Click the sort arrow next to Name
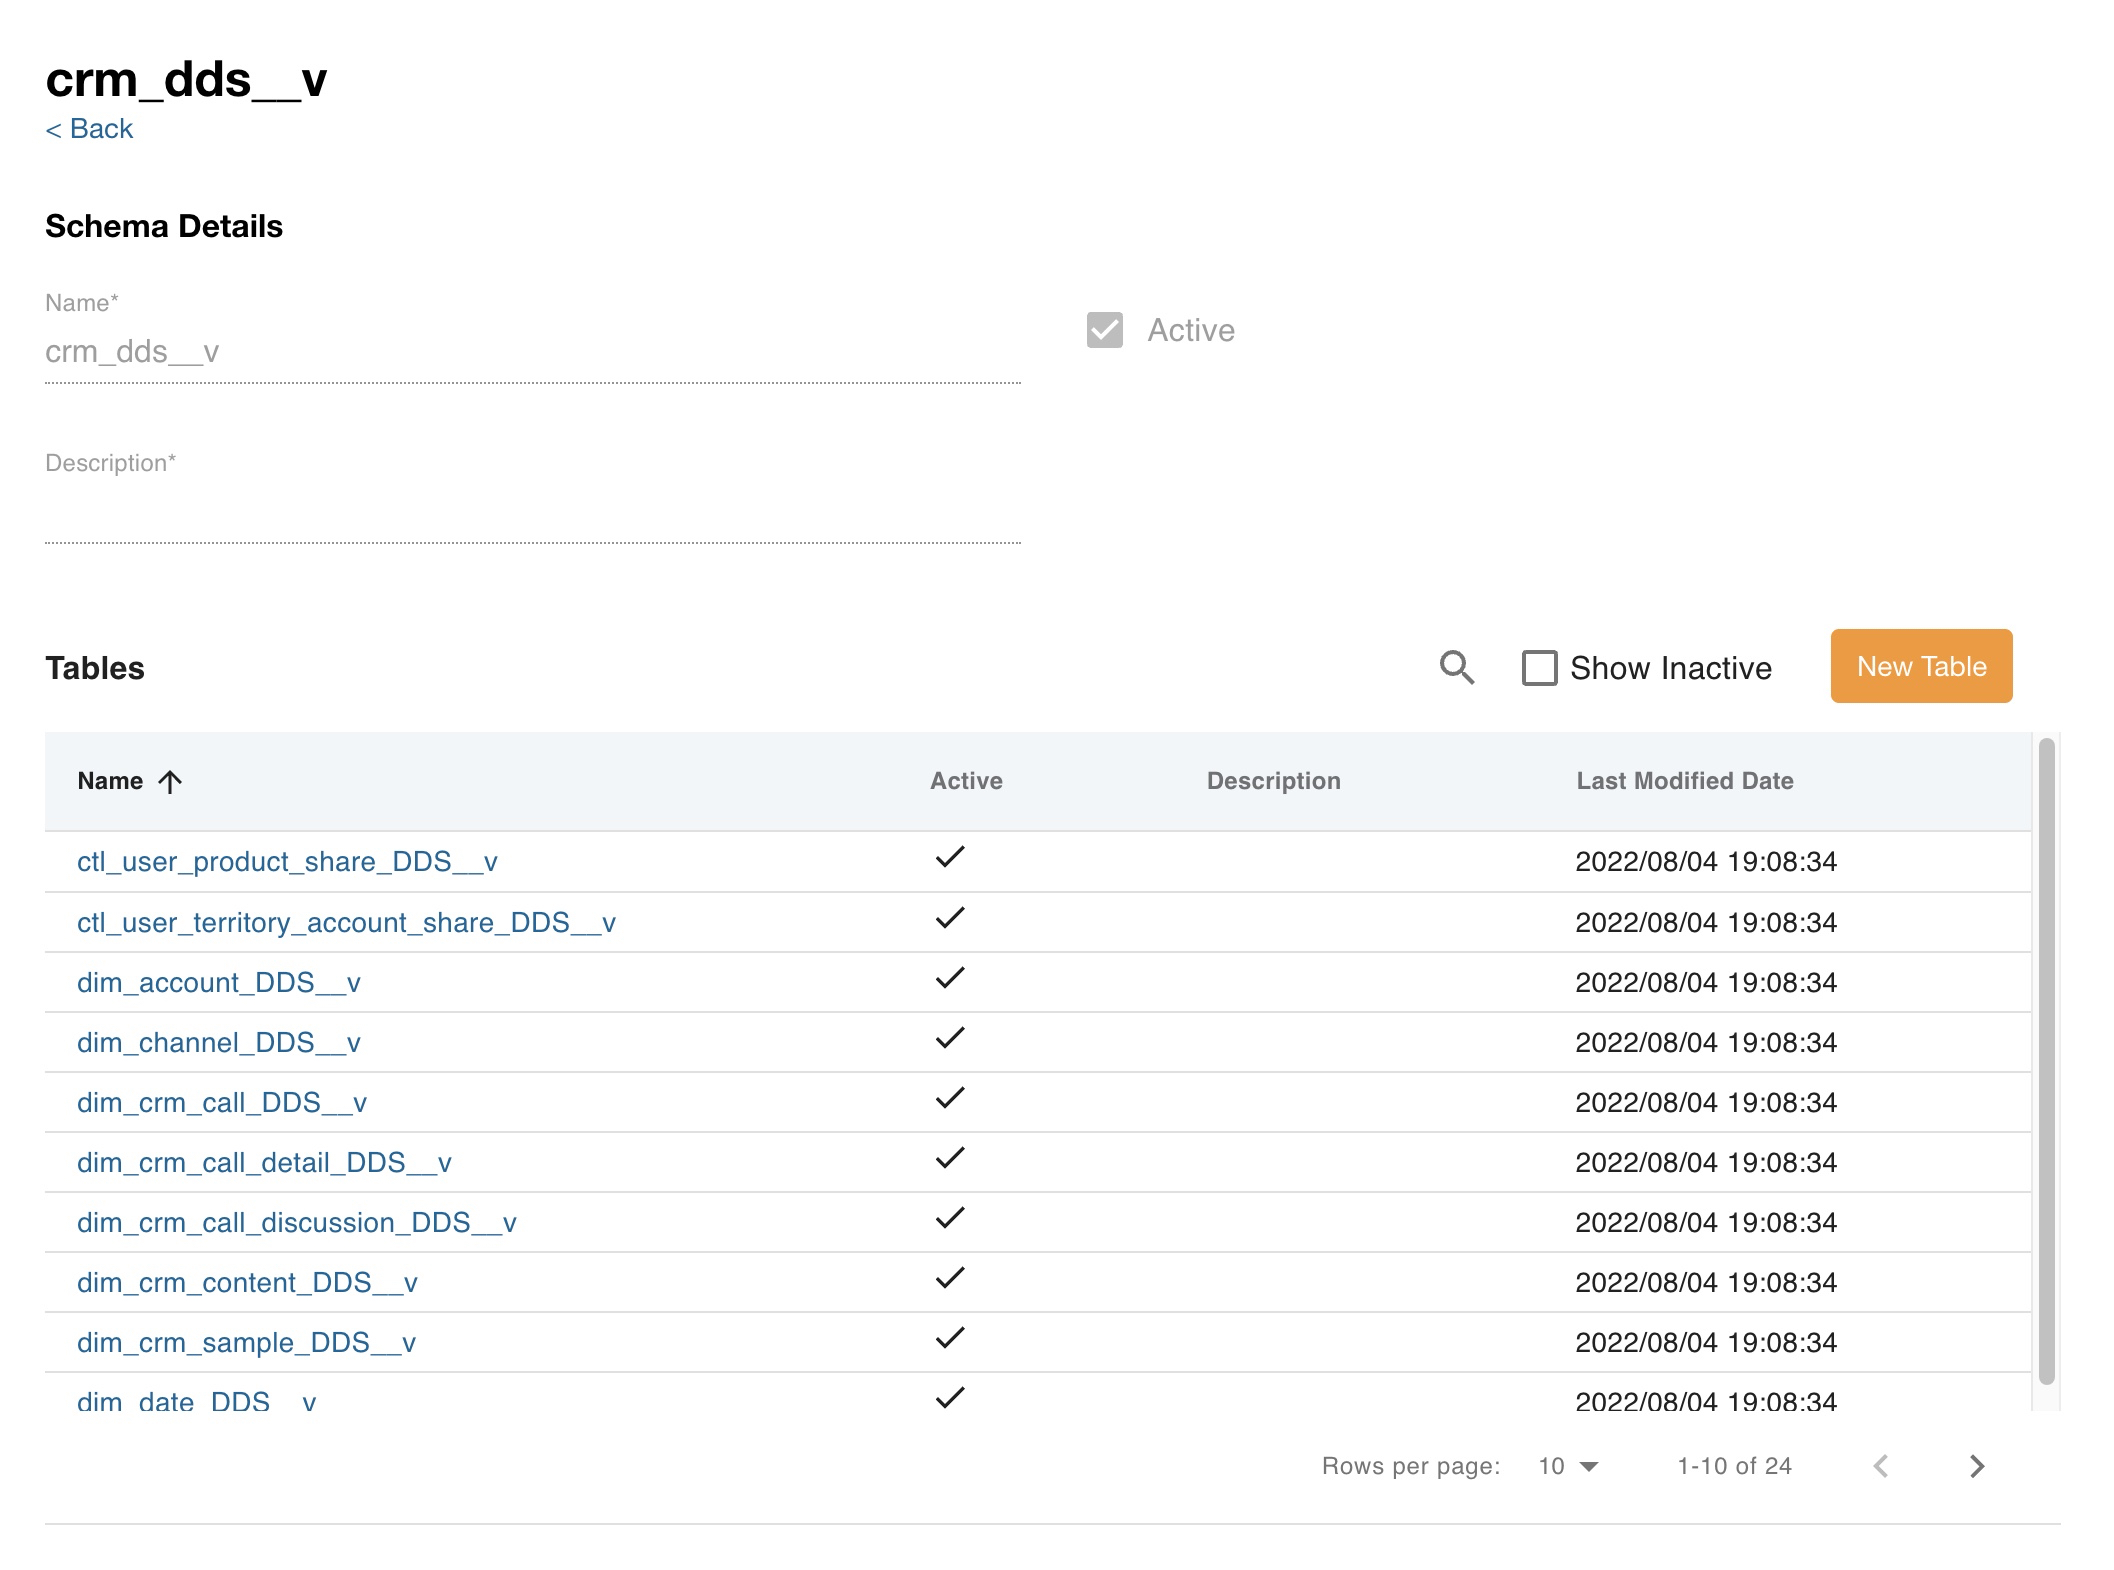 [x=170, y=782]
